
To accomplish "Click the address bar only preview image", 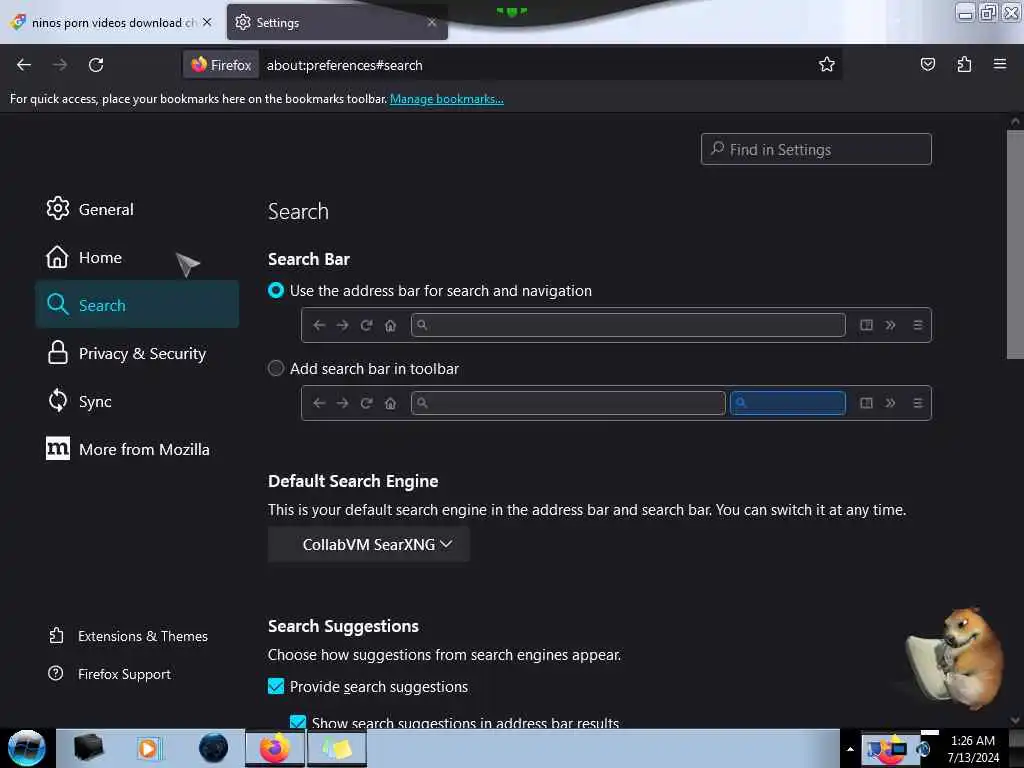I will point(616,325).
